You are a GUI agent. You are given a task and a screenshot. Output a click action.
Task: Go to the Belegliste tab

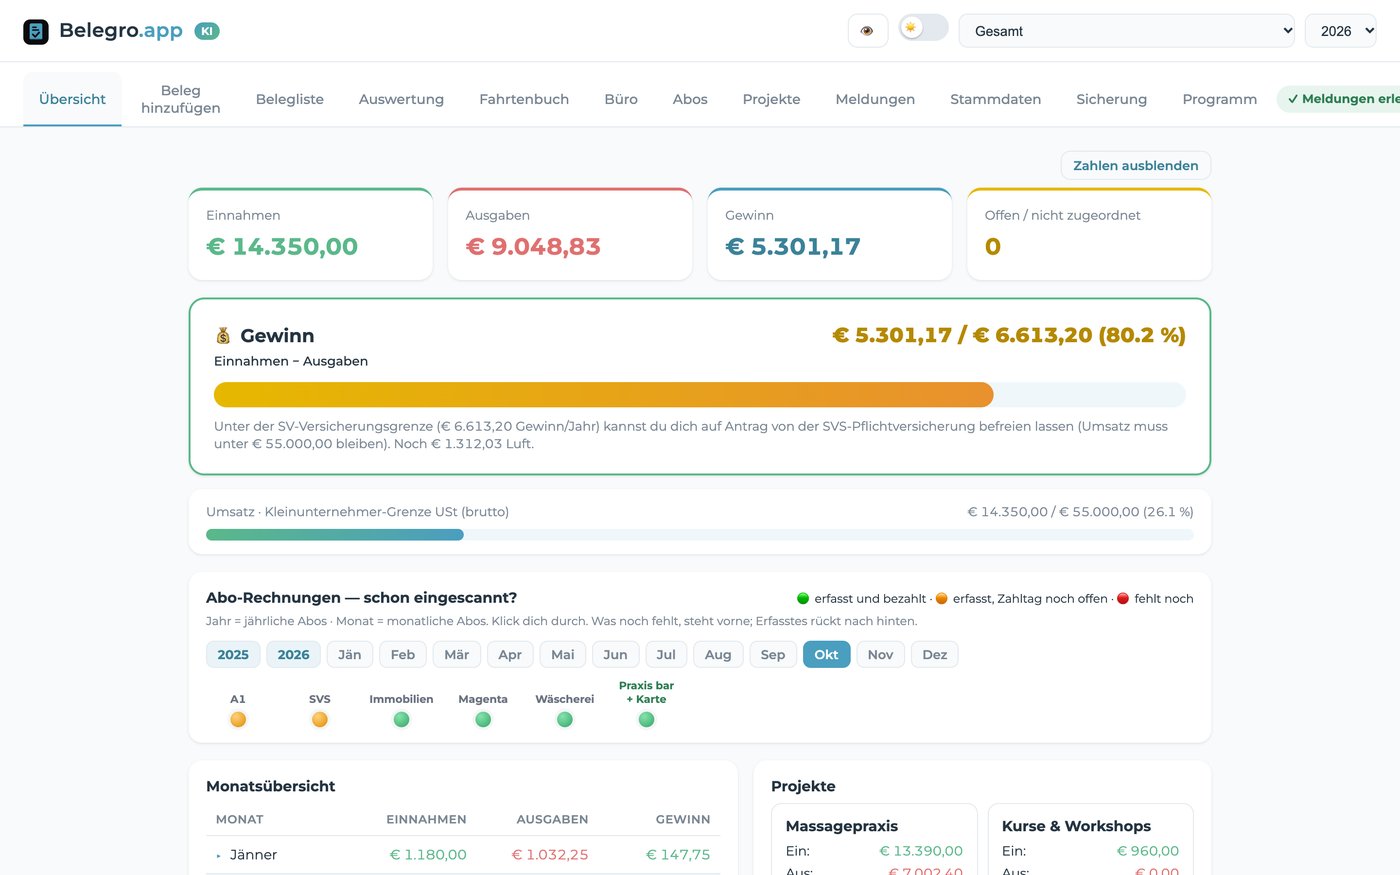[x=290, y=99]
